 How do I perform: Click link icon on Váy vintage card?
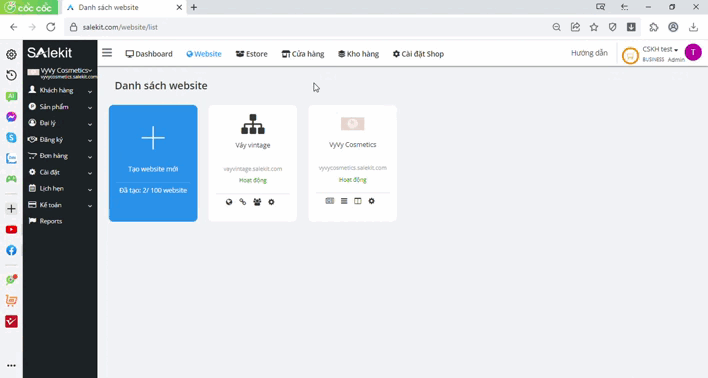click(243, 202)
